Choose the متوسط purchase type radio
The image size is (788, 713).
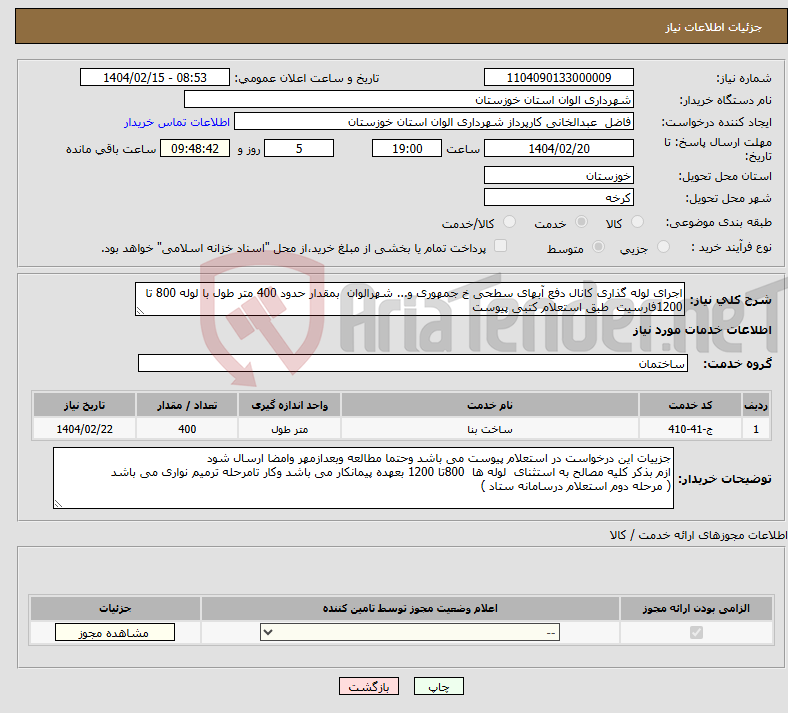598,247
